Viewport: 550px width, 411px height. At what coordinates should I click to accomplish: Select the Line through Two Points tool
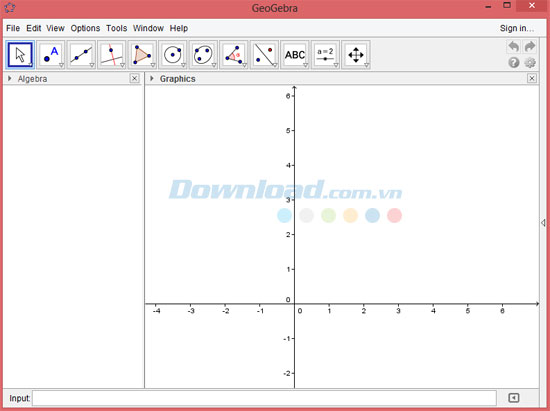(81, 55)
